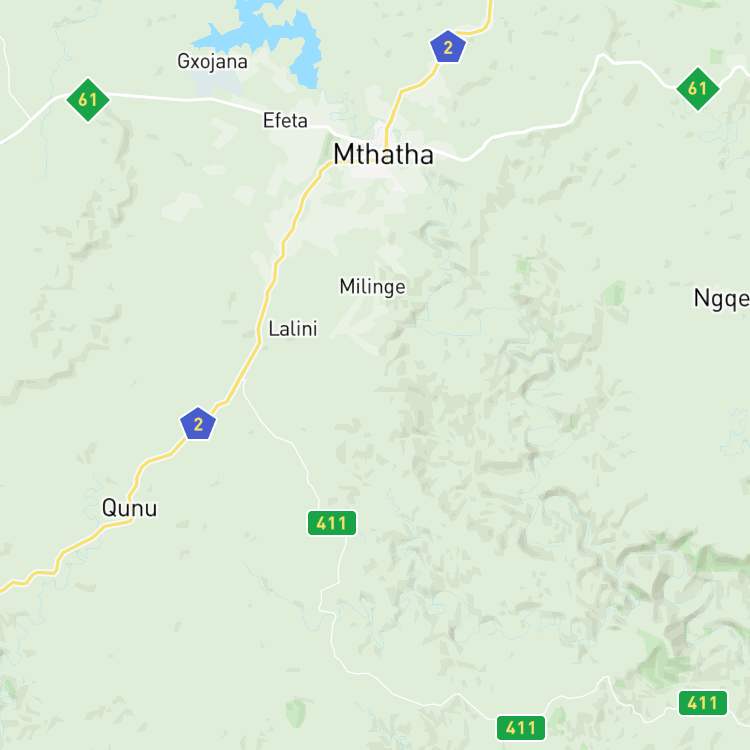Select the 411 shield nearest the bottom edge
Screen dimensions: 750x750
click(520, 728)
